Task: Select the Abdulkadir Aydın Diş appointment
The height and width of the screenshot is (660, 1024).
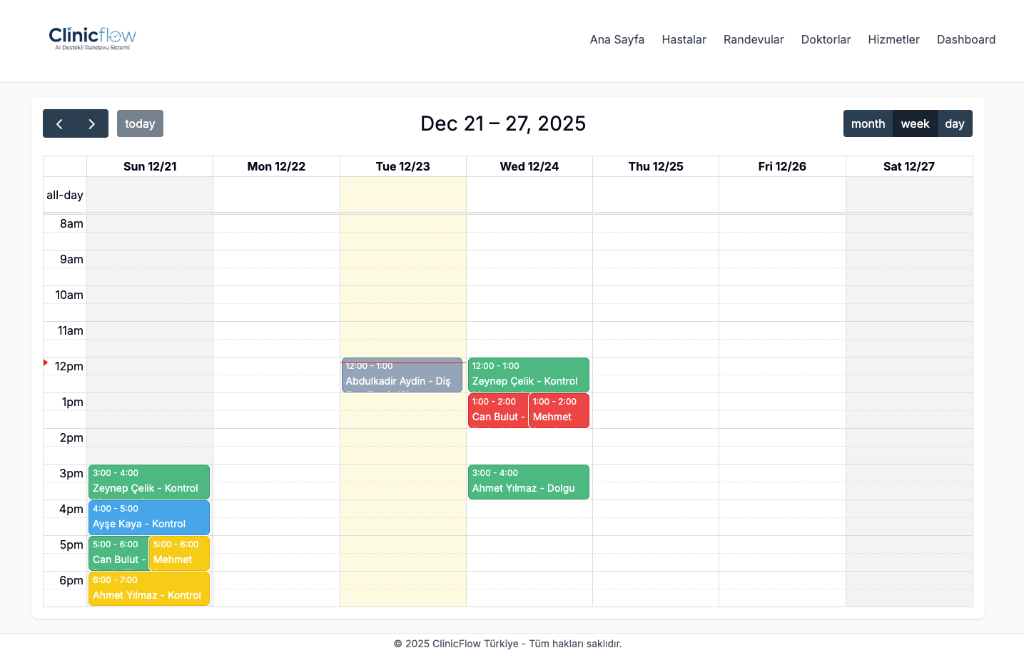Action: (x=402, y=374)
